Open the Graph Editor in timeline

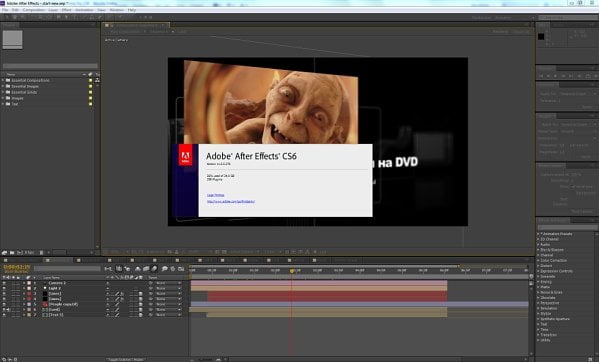pos(181,269)
